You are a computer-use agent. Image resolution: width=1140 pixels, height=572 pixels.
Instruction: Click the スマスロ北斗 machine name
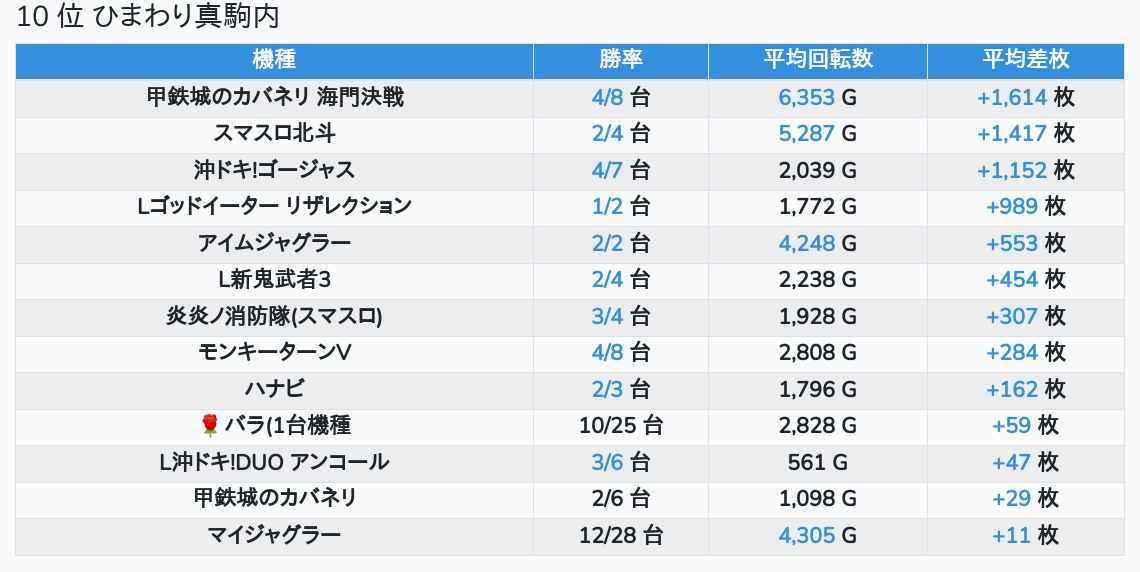tap(274, 134)
